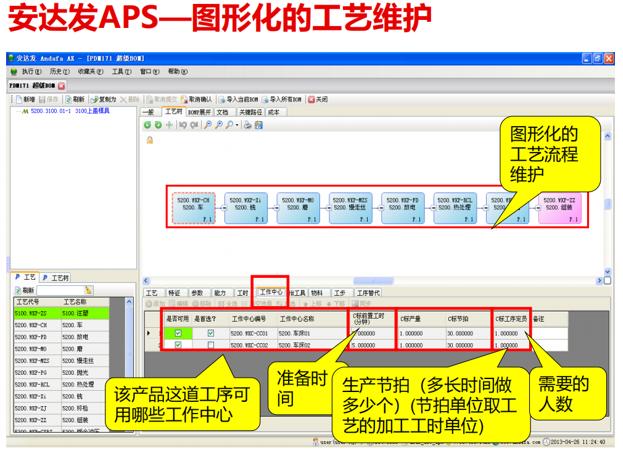Switch to the 关键路径 tab

[251, 112]
